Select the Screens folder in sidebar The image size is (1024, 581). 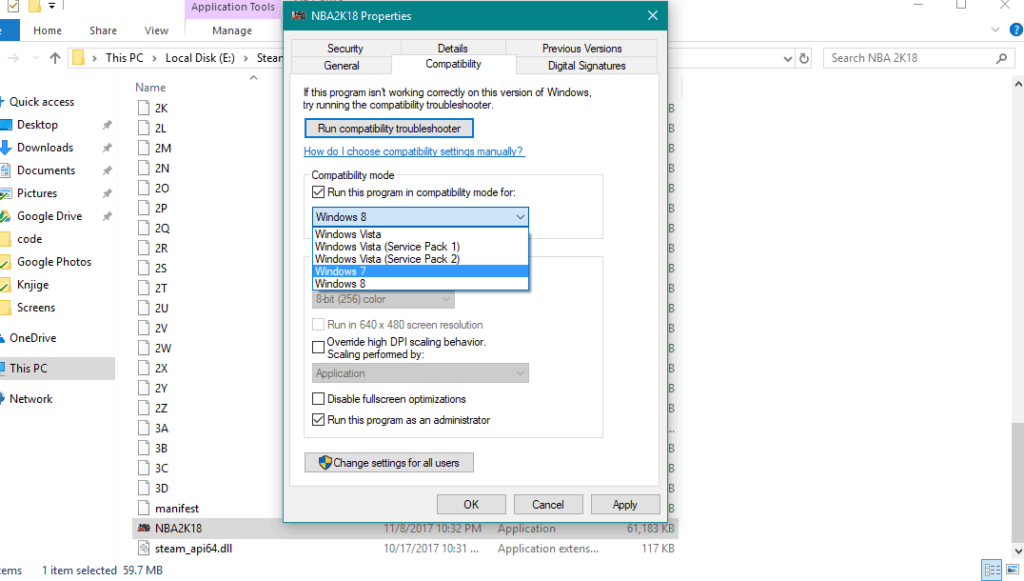36,307
